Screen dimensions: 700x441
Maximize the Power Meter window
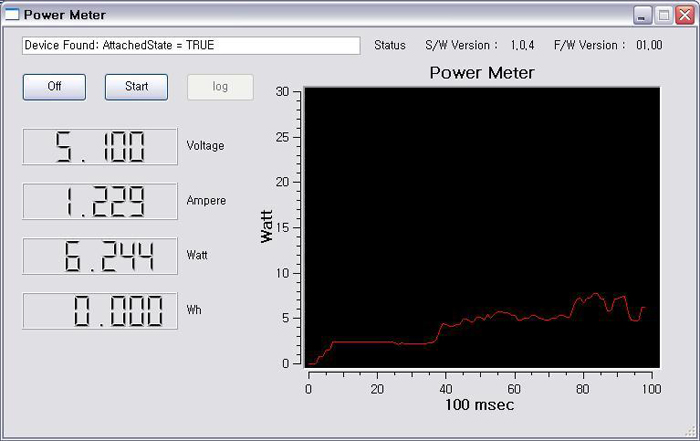[663, 15]
